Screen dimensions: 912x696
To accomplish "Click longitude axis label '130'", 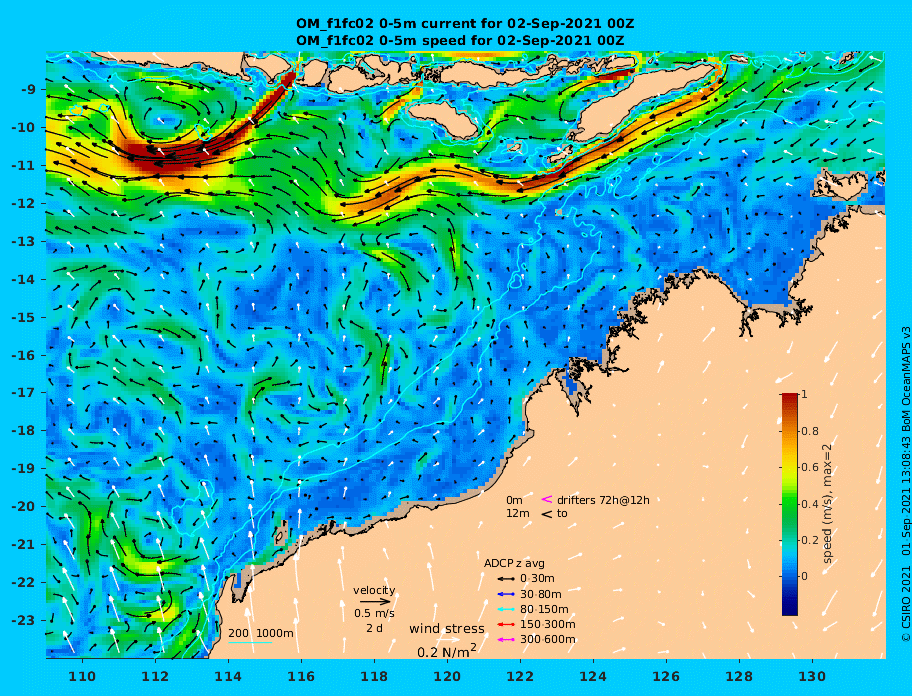I will point(812,676).
